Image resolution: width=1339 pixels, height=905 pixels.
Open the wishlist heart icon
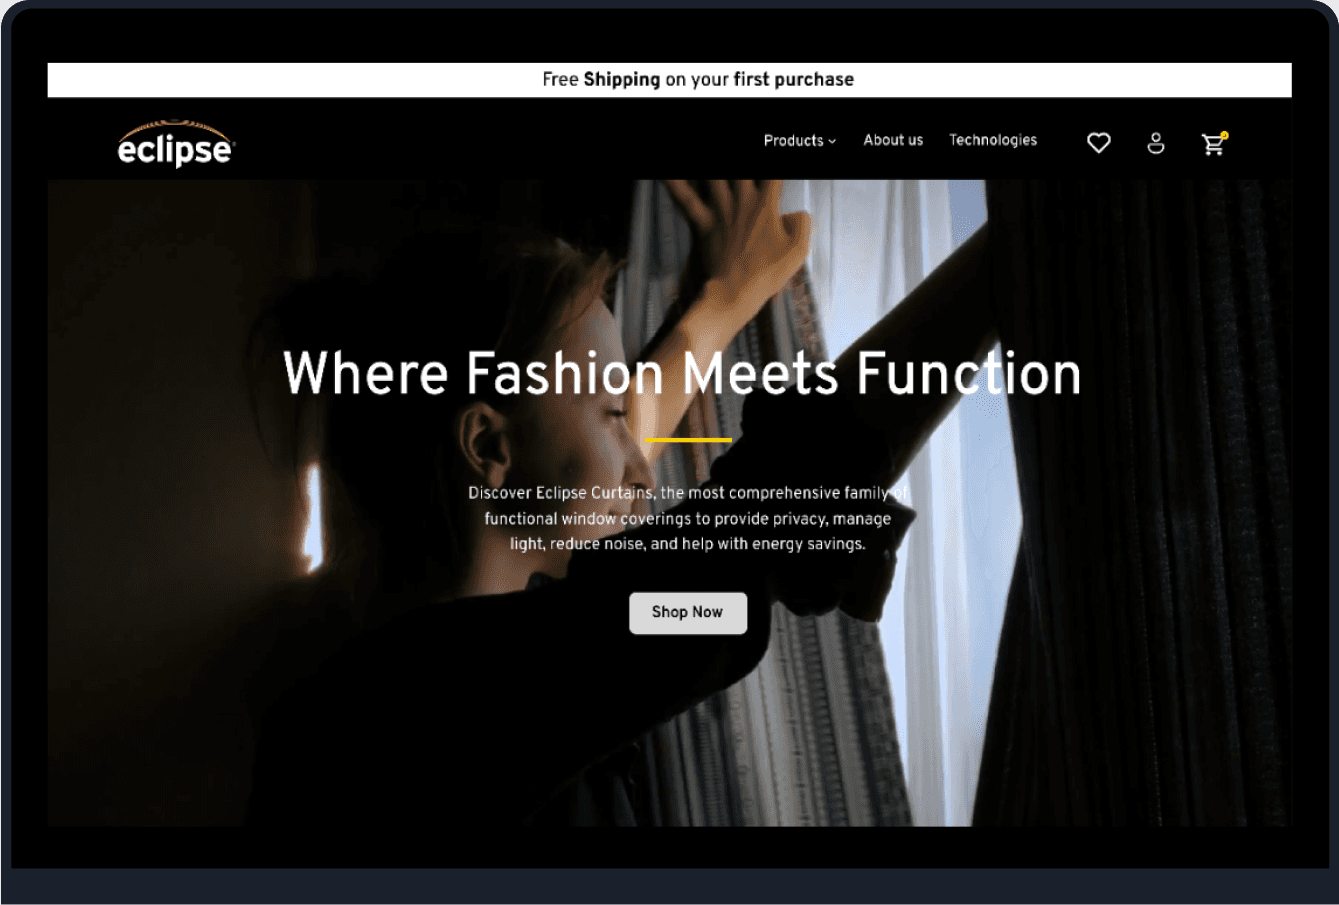pyautogui.click(x=1099, y=143)
